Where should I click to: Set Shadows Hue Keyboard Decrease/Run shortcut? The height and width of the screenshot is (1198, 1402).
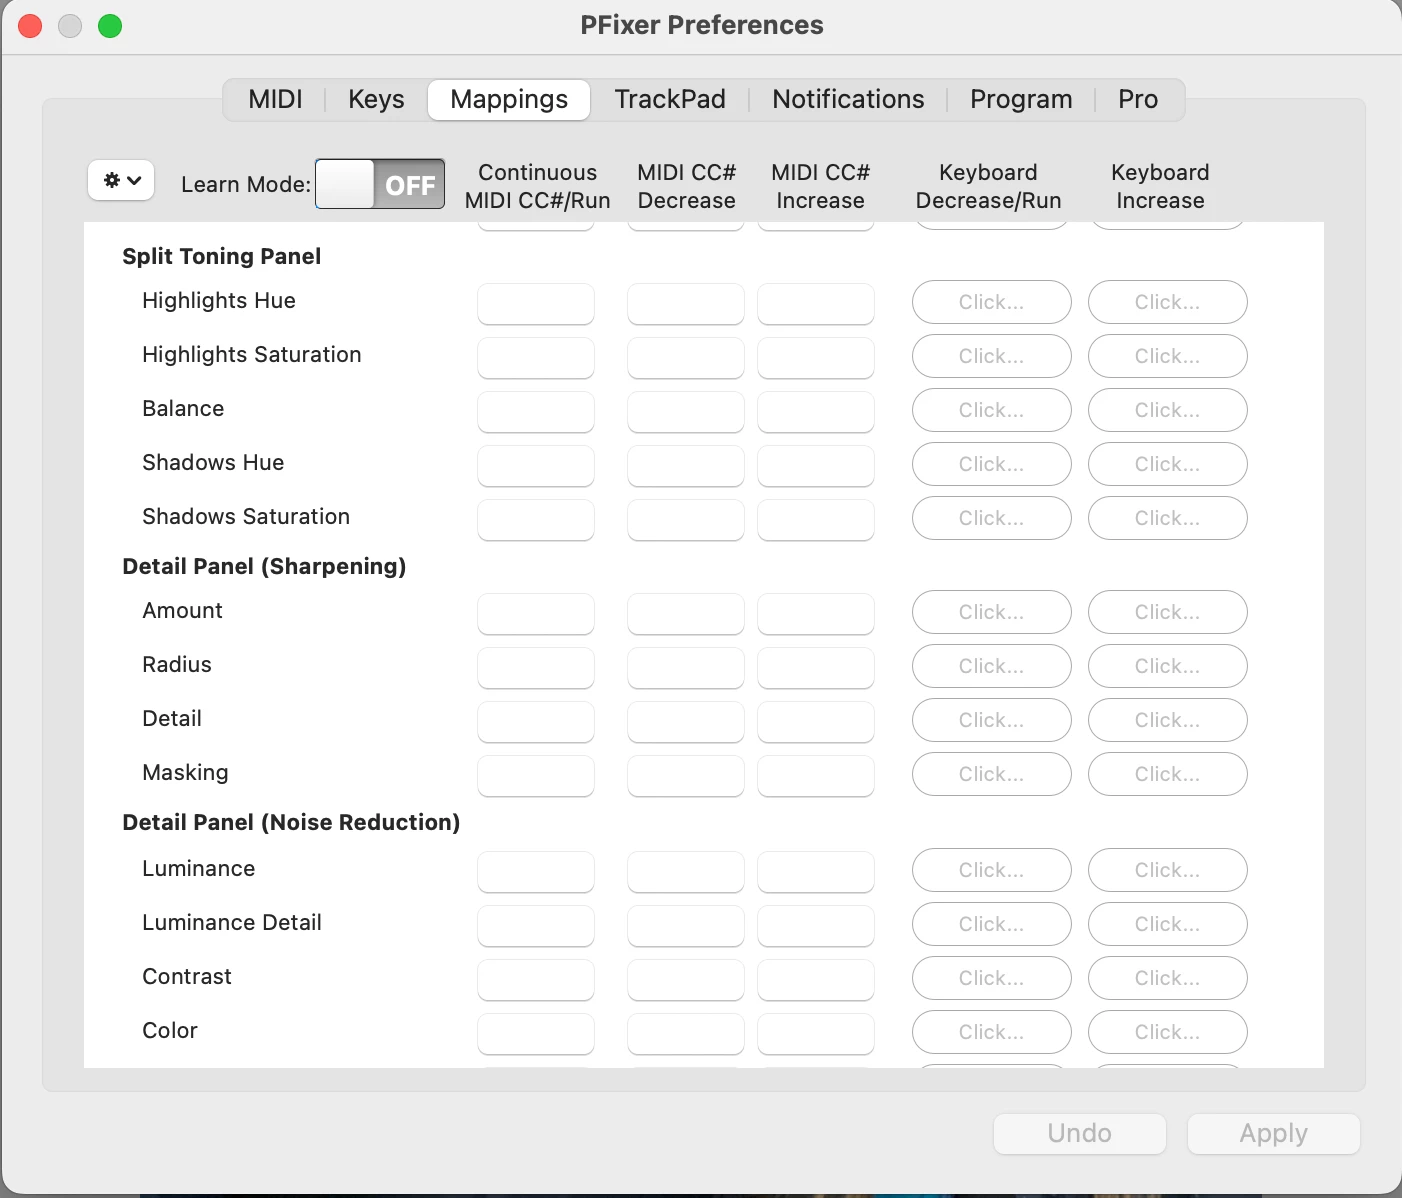pos(992,464)
